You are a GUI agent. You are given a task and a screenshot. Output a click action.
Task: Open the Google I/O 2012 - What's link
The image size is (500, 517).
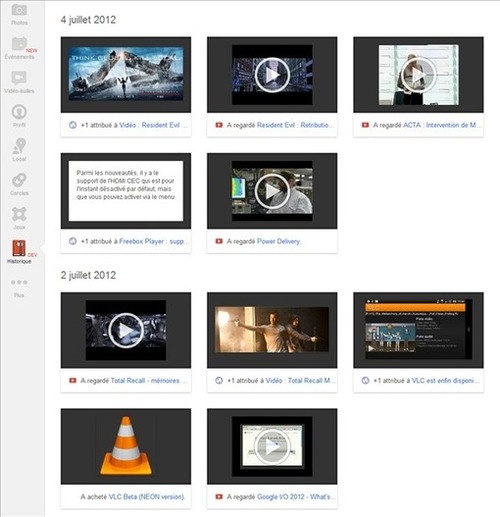[x=296, y=497]
